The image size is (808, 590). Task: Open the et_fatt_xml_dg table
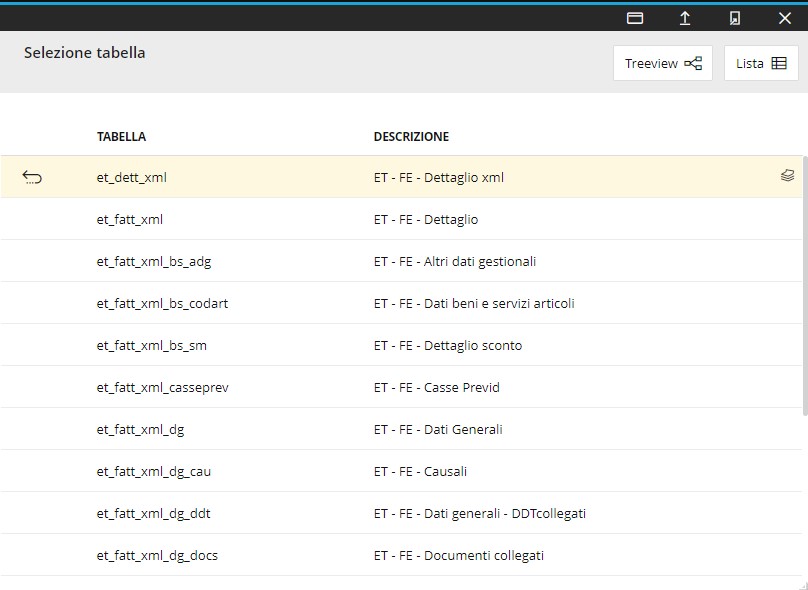[x=140, y=429]
